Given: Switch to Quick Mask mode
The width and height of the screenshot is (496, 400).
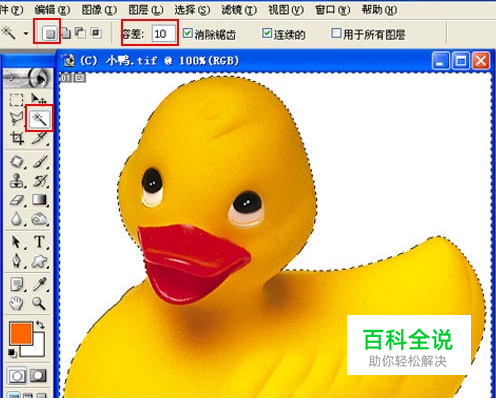Looking at the screenshot, I should (38, 376).
